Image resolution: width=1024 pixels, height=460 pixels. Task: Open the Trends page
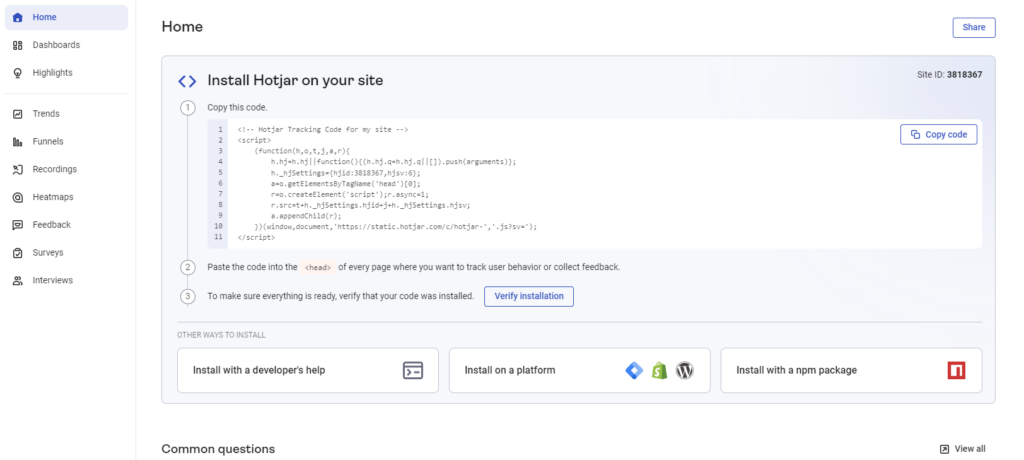tap(67, 114)
